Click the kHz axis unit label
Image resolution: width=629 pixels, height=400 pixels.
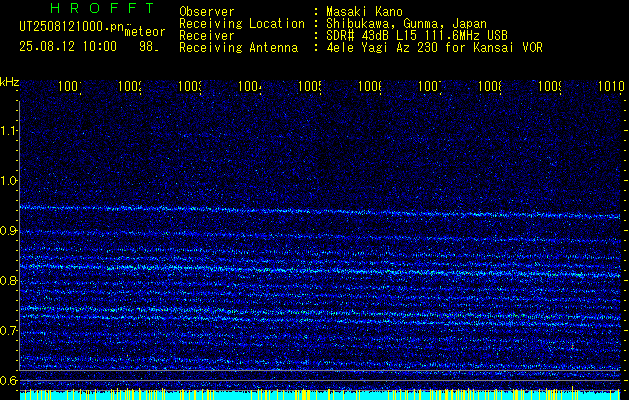coord(9,83)
